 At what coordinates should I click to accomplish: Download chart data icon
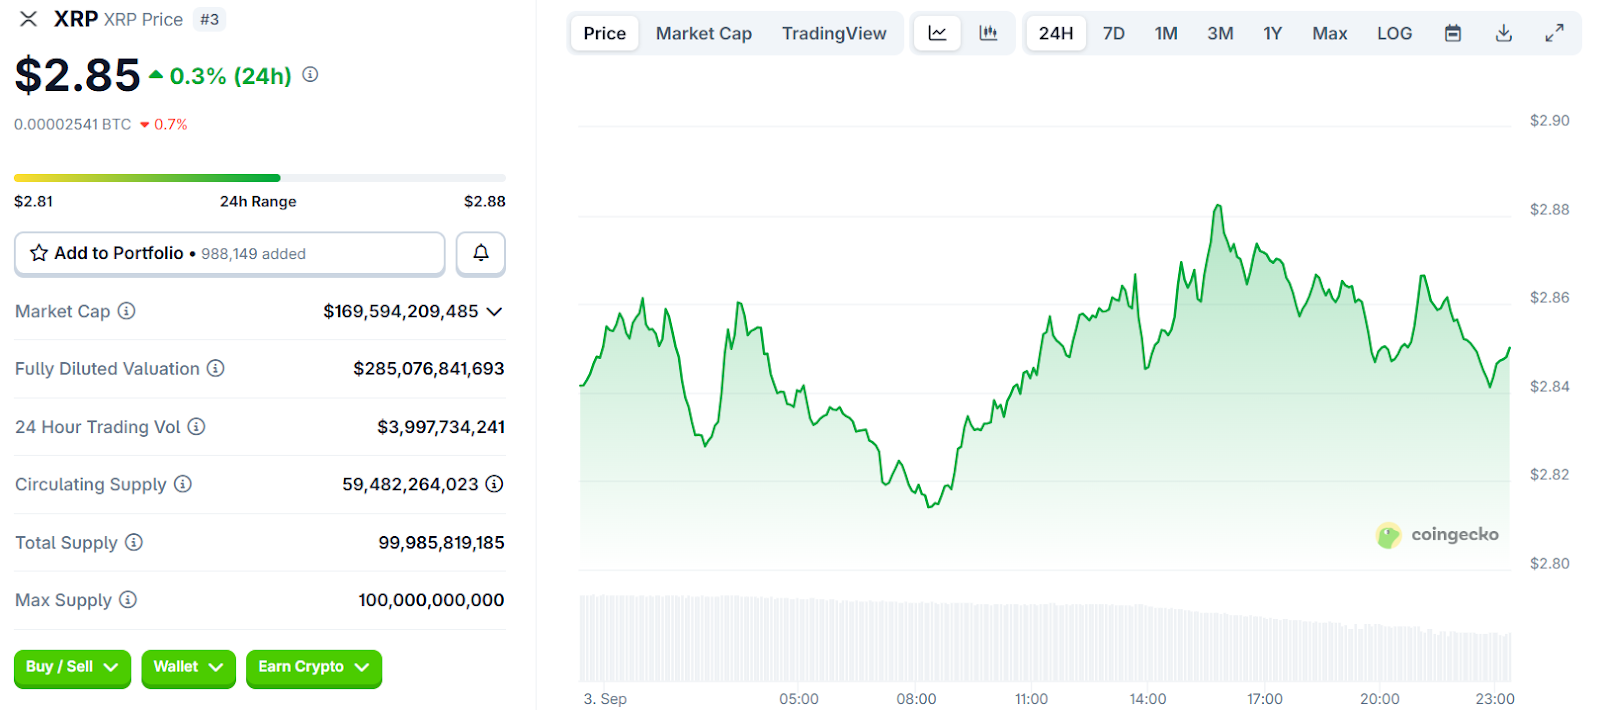tap(1503, 33)
